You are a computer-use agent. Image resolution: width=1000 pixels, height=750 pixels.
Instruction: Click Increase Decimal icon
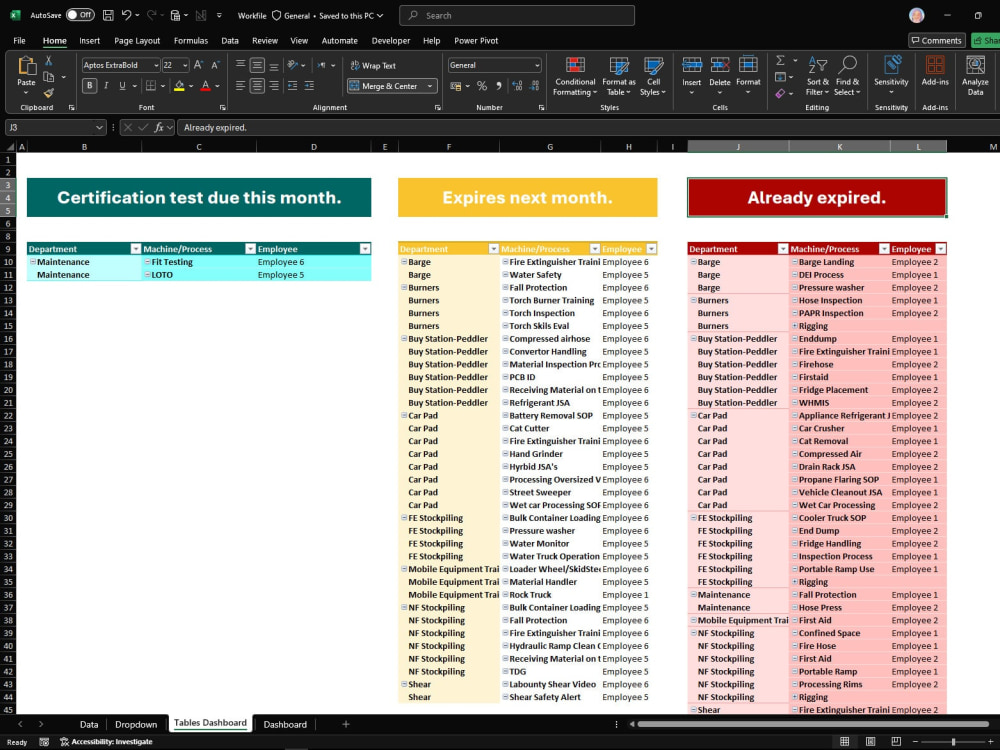(517, 86)
